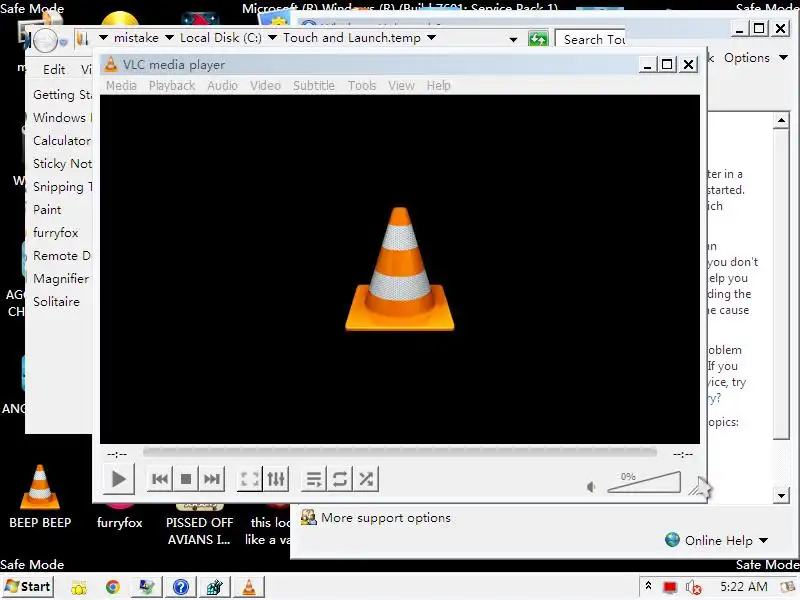
Task: Click the VLC seek progress bar
Action: pos(399,452)
